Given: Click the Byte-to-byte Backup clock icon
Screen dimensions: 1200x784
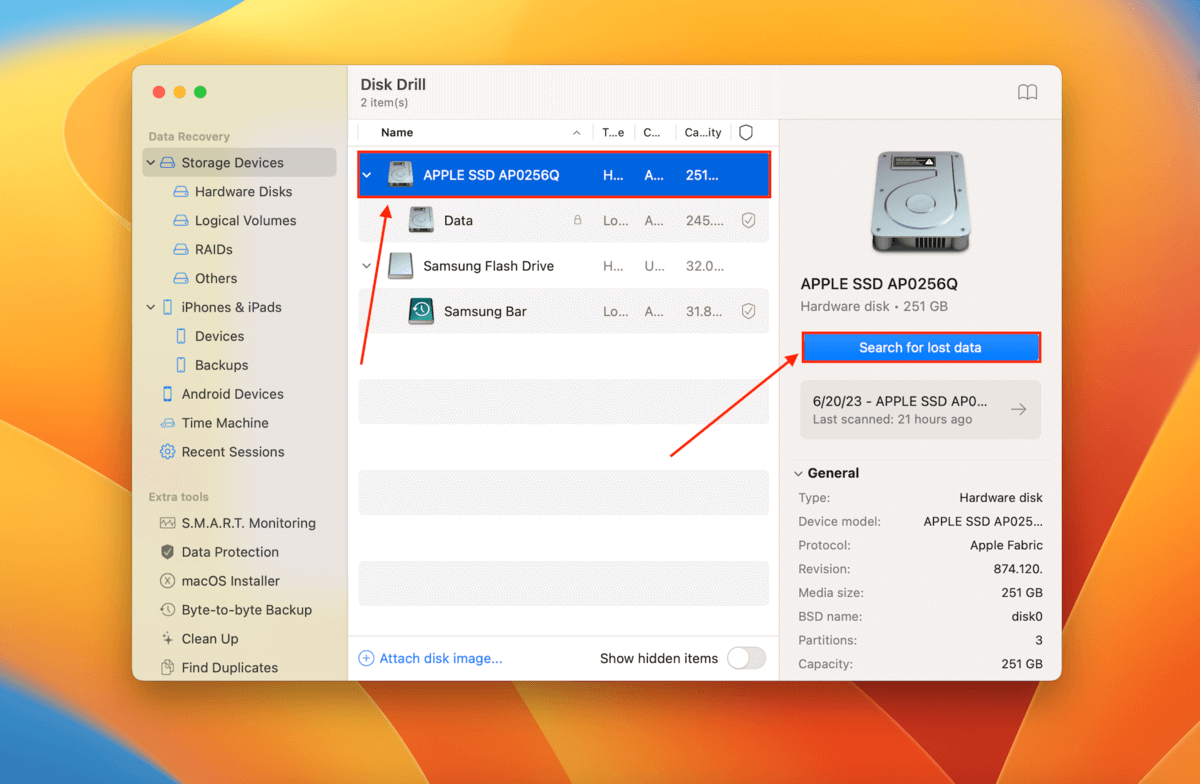Looking at the screenshot, I should pos(167,610).
